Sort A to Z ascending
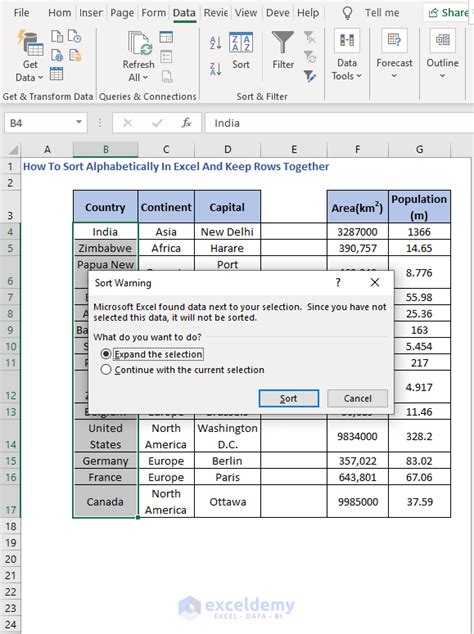 click(216, 42)
